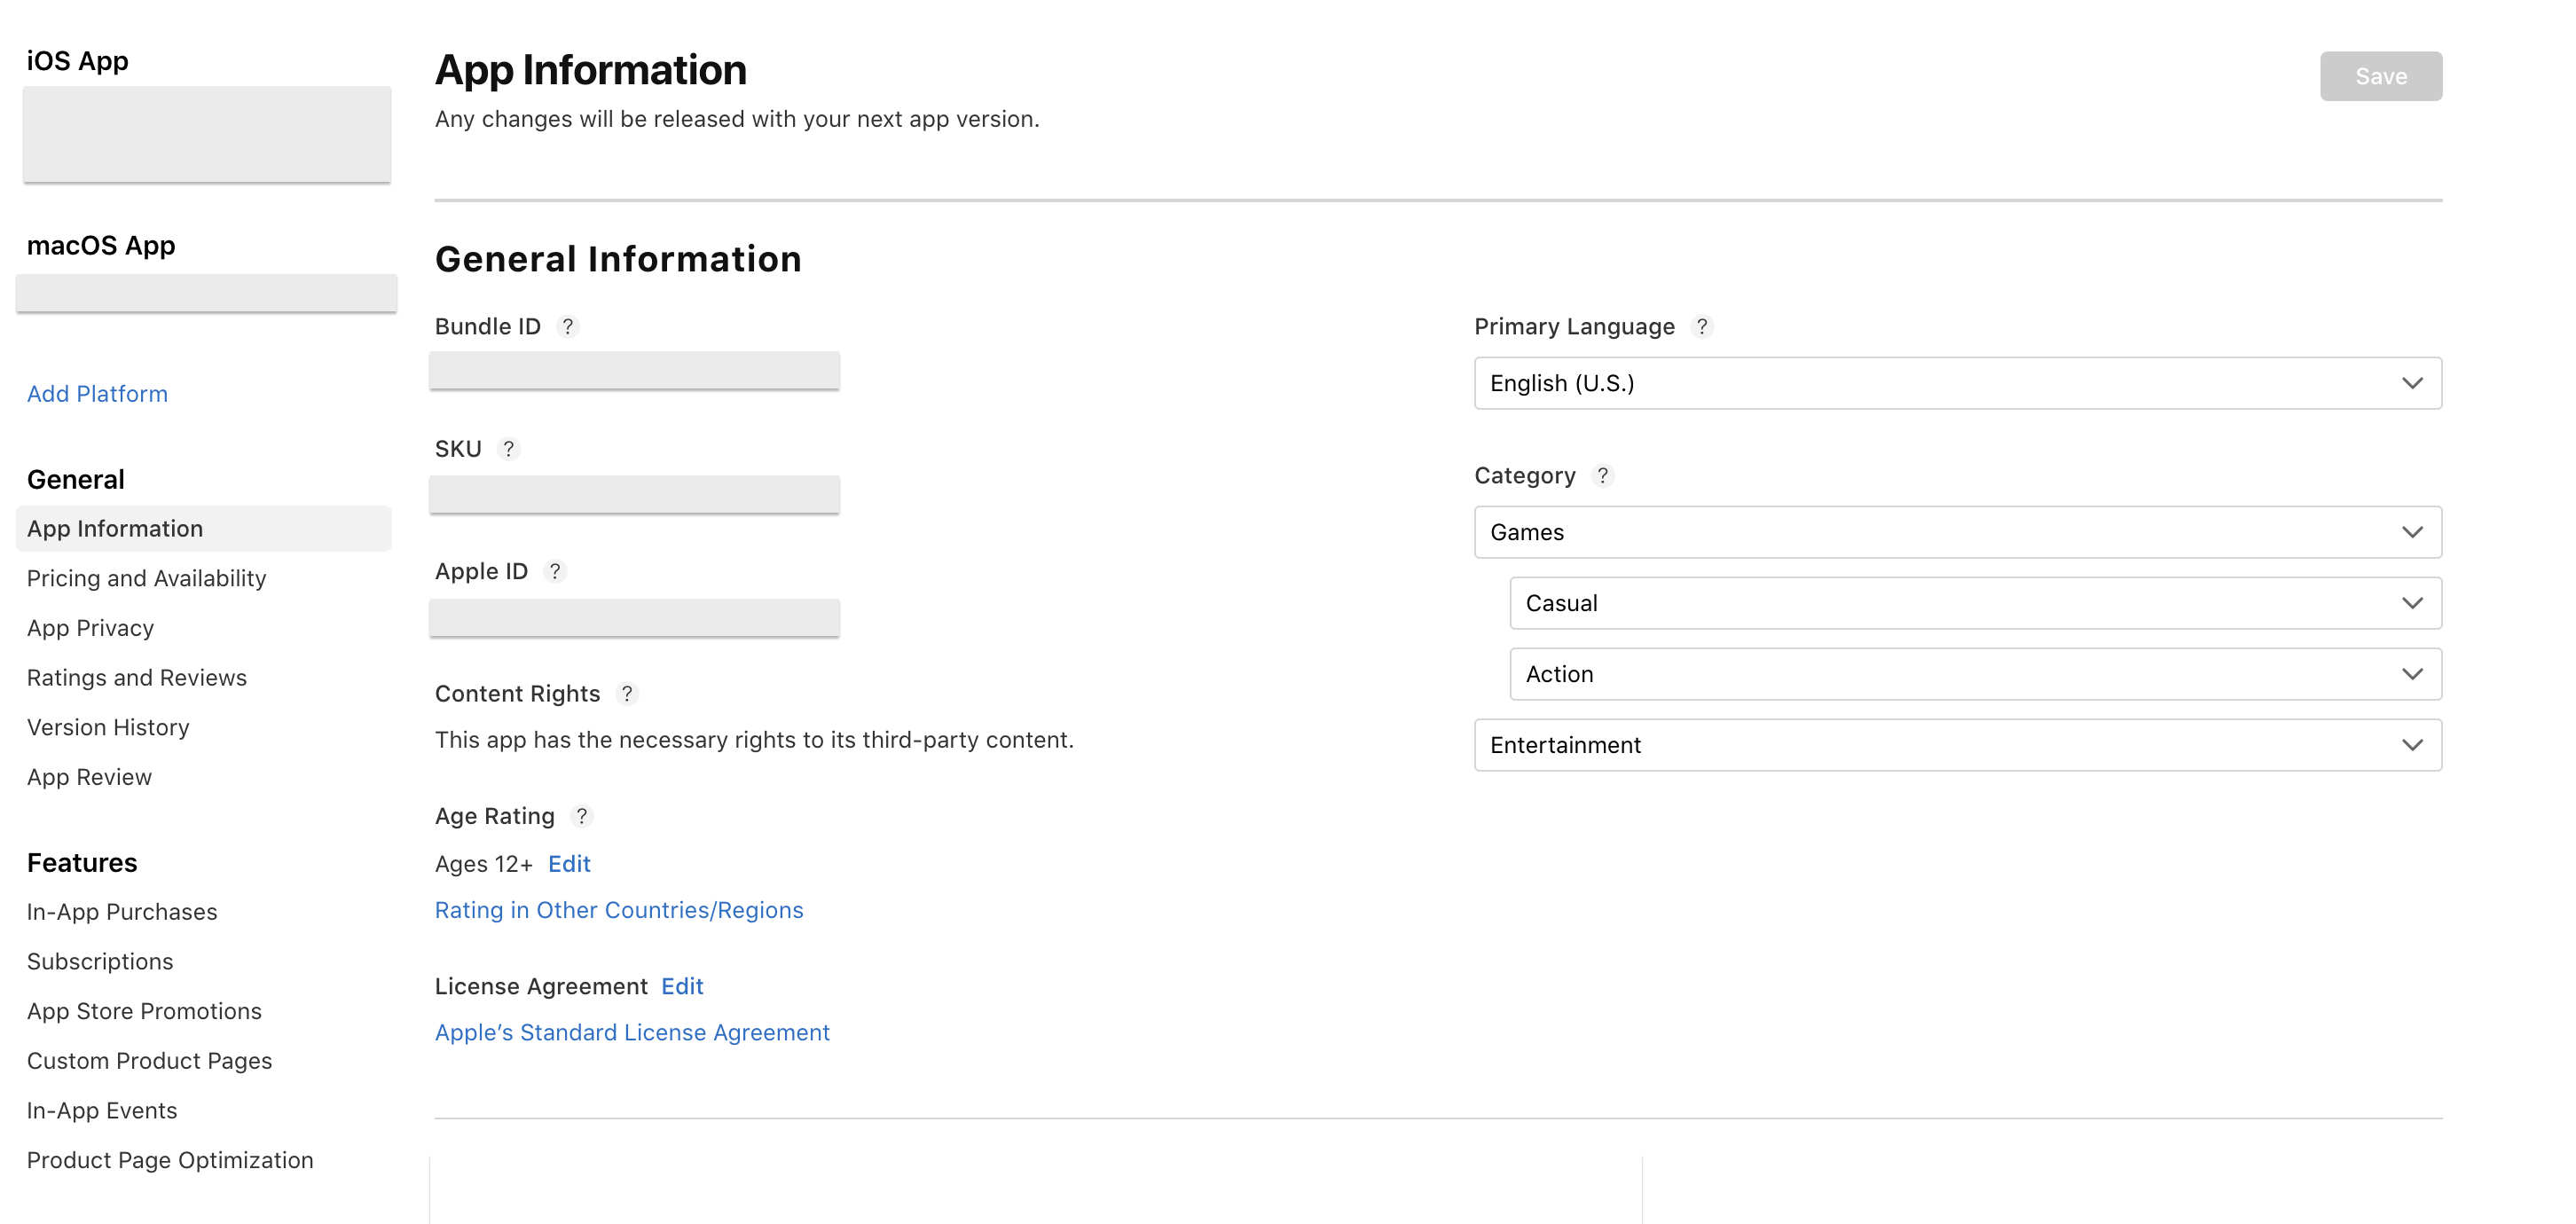Viewport: 2576px width, 1224px height.
Task: Click the Primary Language help icon
Action: click(1701, 327)
